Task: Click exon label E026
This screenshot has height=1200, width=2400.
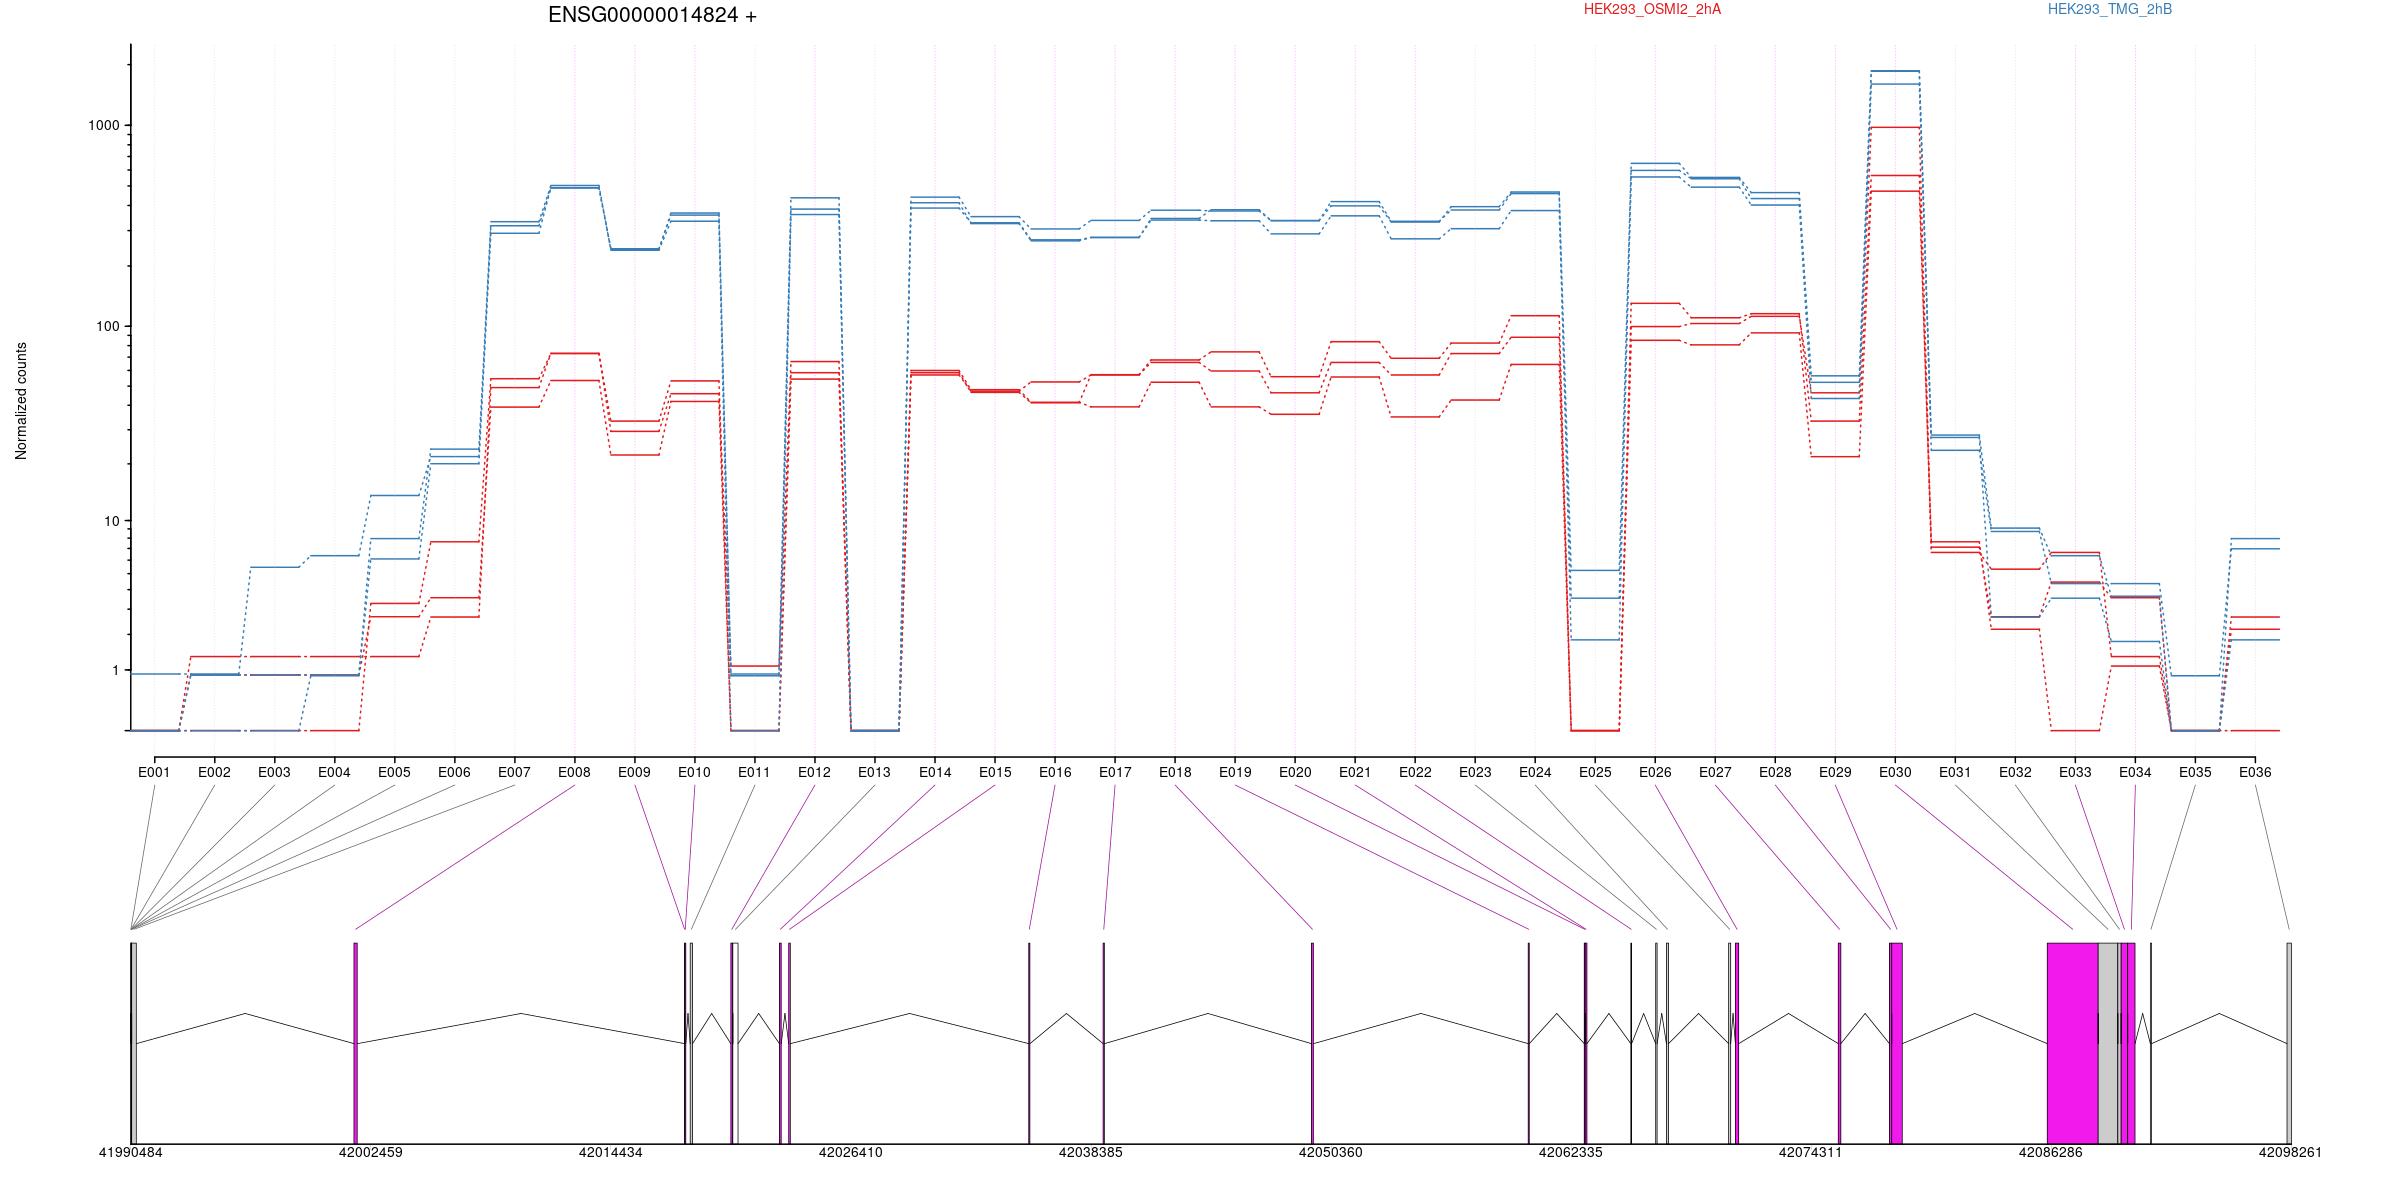Action: [1655, 772]
